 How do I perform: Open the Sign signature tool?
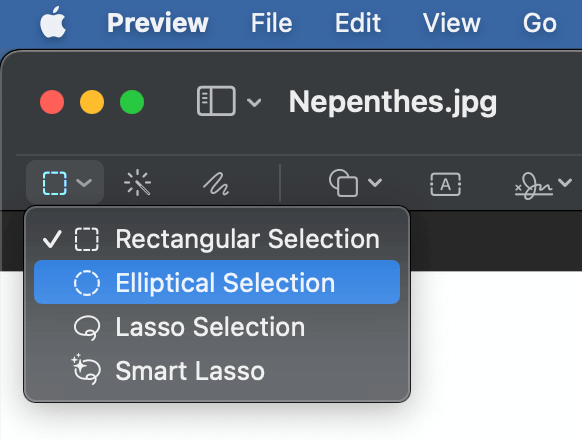point(533,185)
